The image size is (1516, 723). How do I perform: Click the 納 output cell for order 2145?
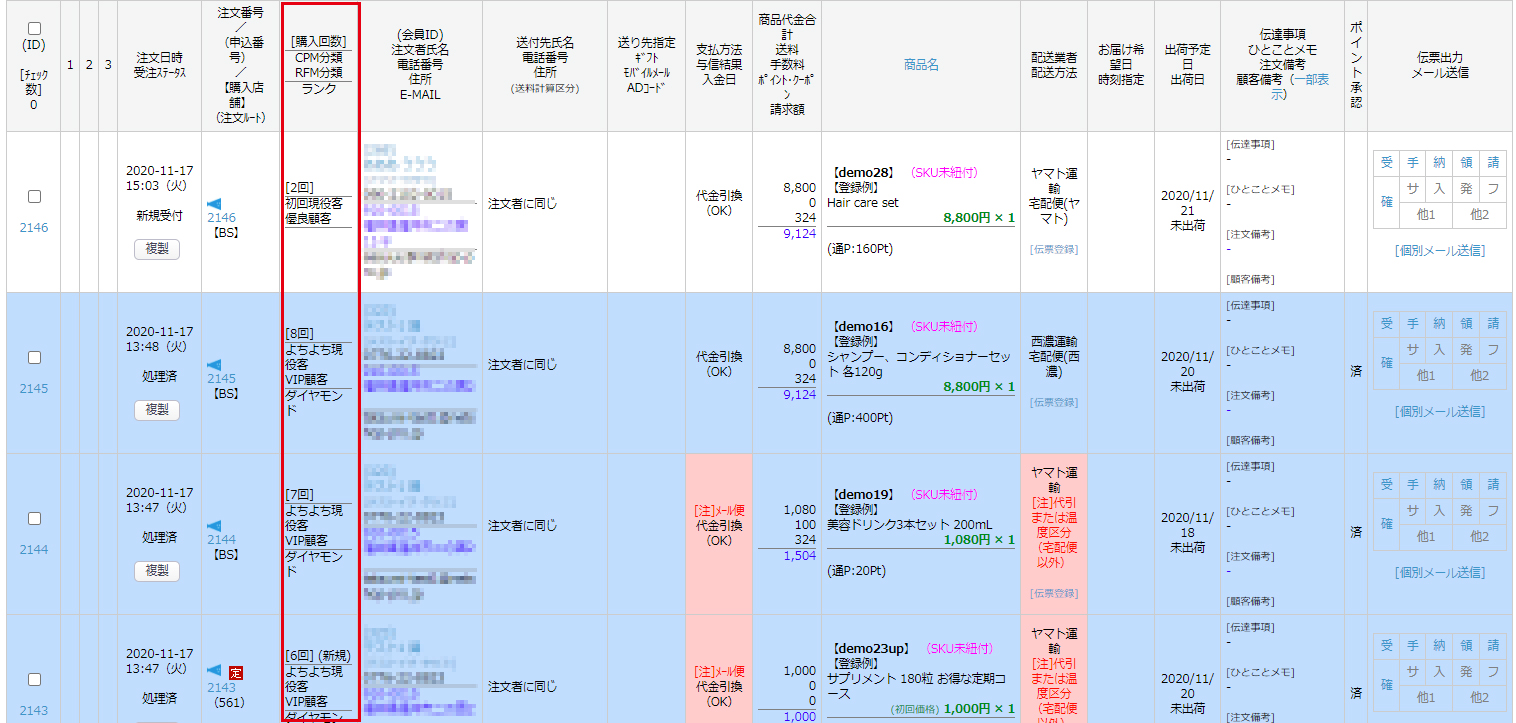click(x=1439, y=323)
